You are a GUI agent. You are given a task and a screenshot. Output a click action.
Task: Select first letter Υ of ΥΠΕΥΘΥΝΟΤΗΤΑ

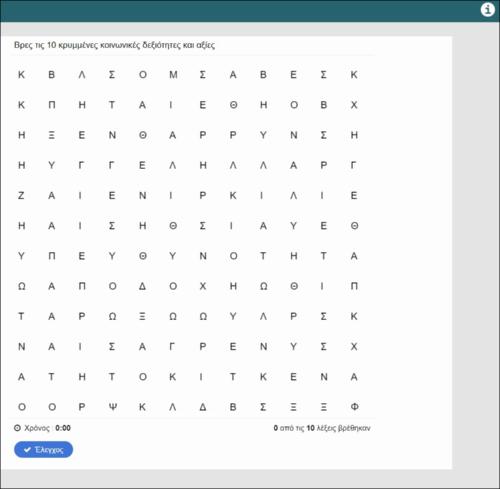click(x=21, y=256)
